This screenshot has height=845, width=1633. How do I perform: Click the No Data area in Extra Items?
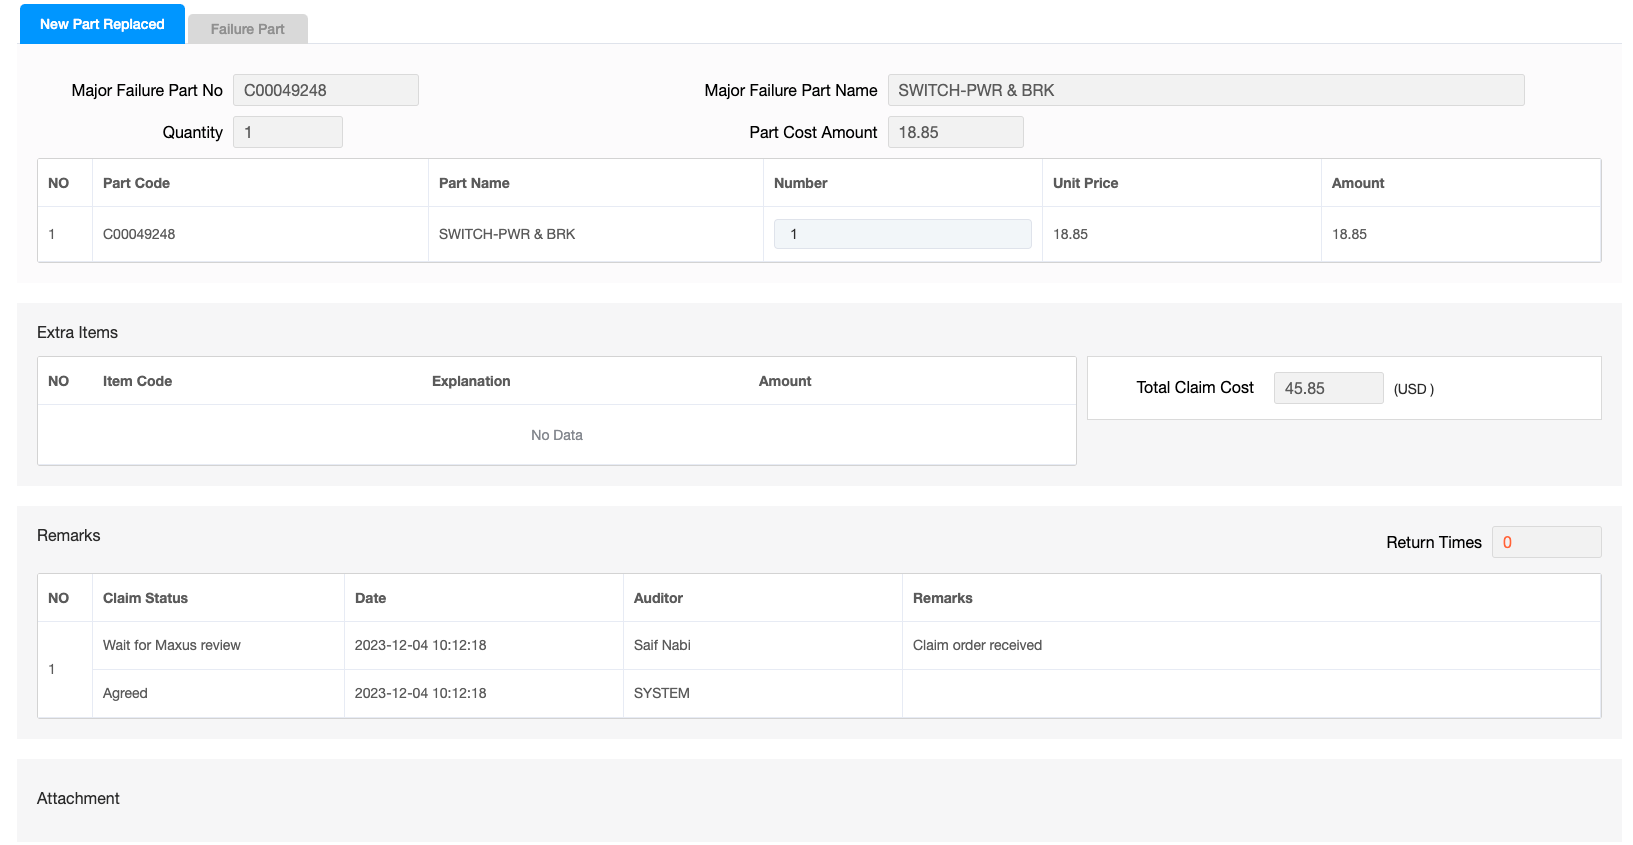point(556,435)
